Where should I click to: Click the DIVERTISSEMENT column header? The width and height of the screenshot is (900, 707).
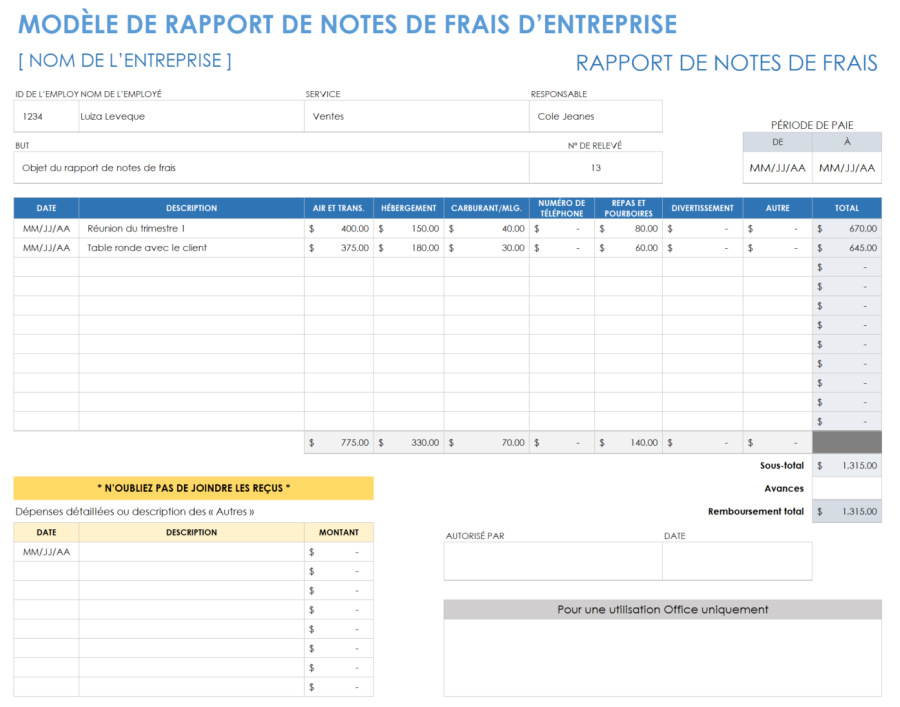coord(702,208)
